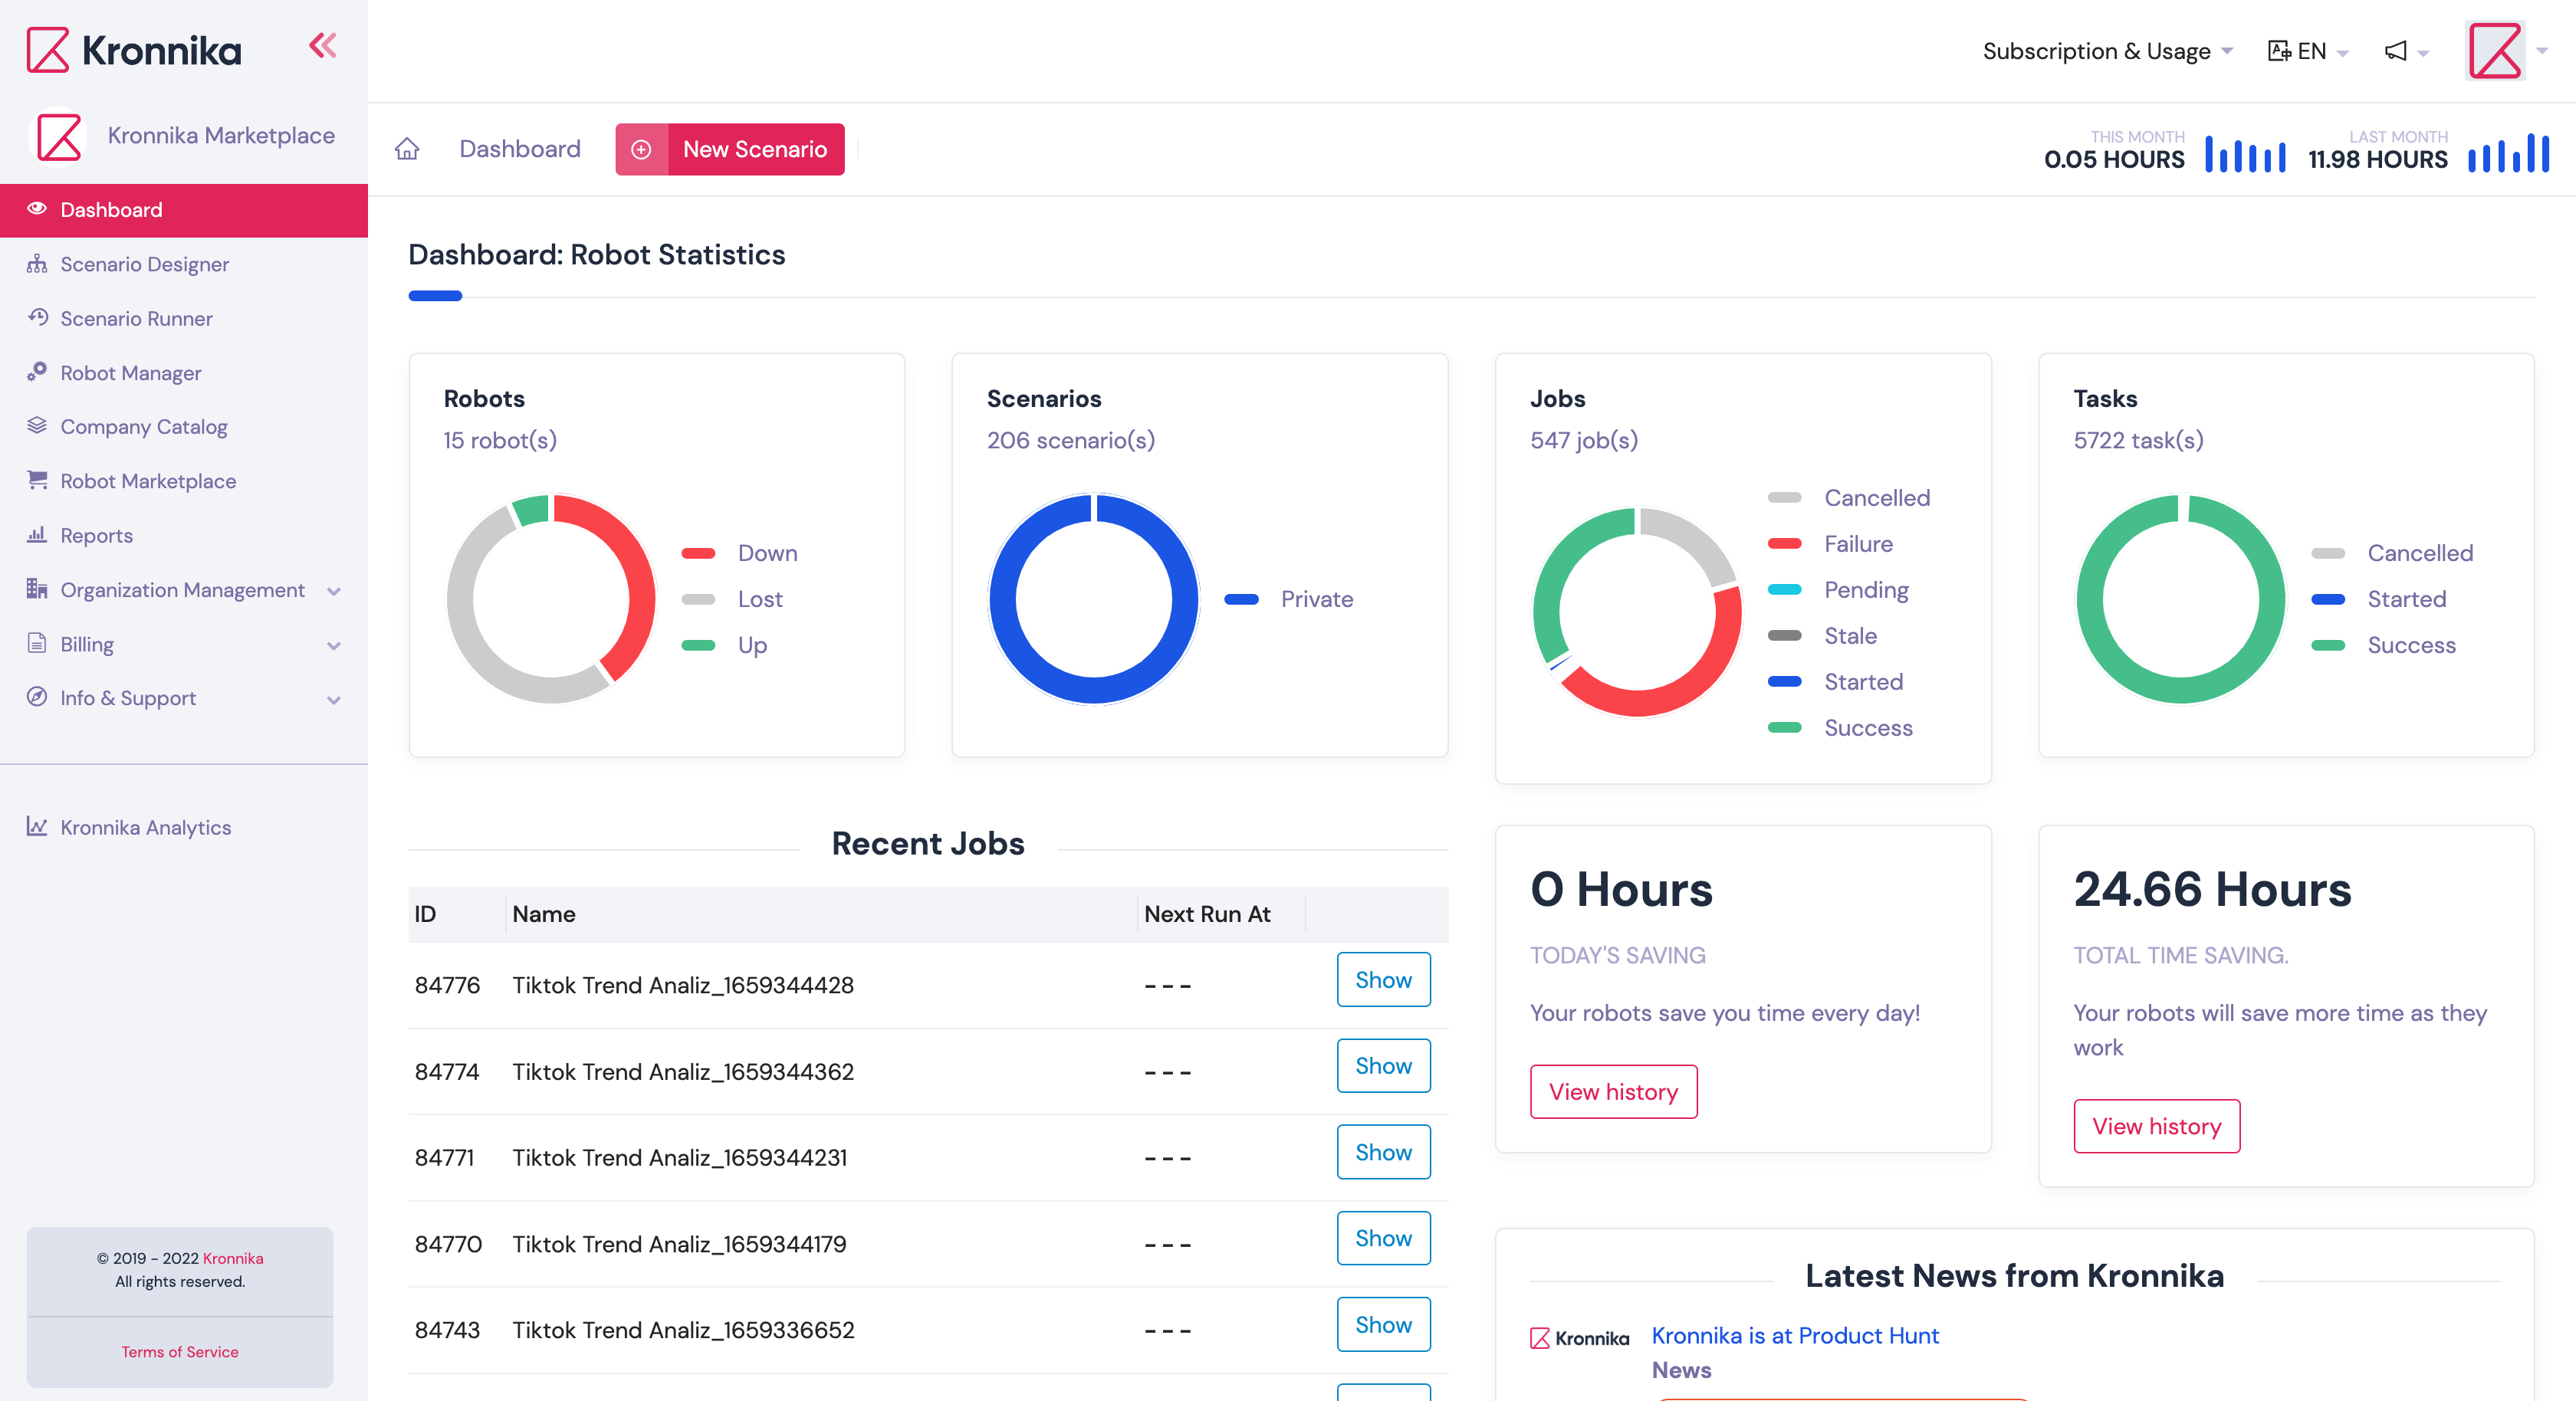Viewport: 2576px width, 1401px height.
Task: Show job 84776 Tiktok Trend Analiz_1659344428
Action: [1383, 980]
